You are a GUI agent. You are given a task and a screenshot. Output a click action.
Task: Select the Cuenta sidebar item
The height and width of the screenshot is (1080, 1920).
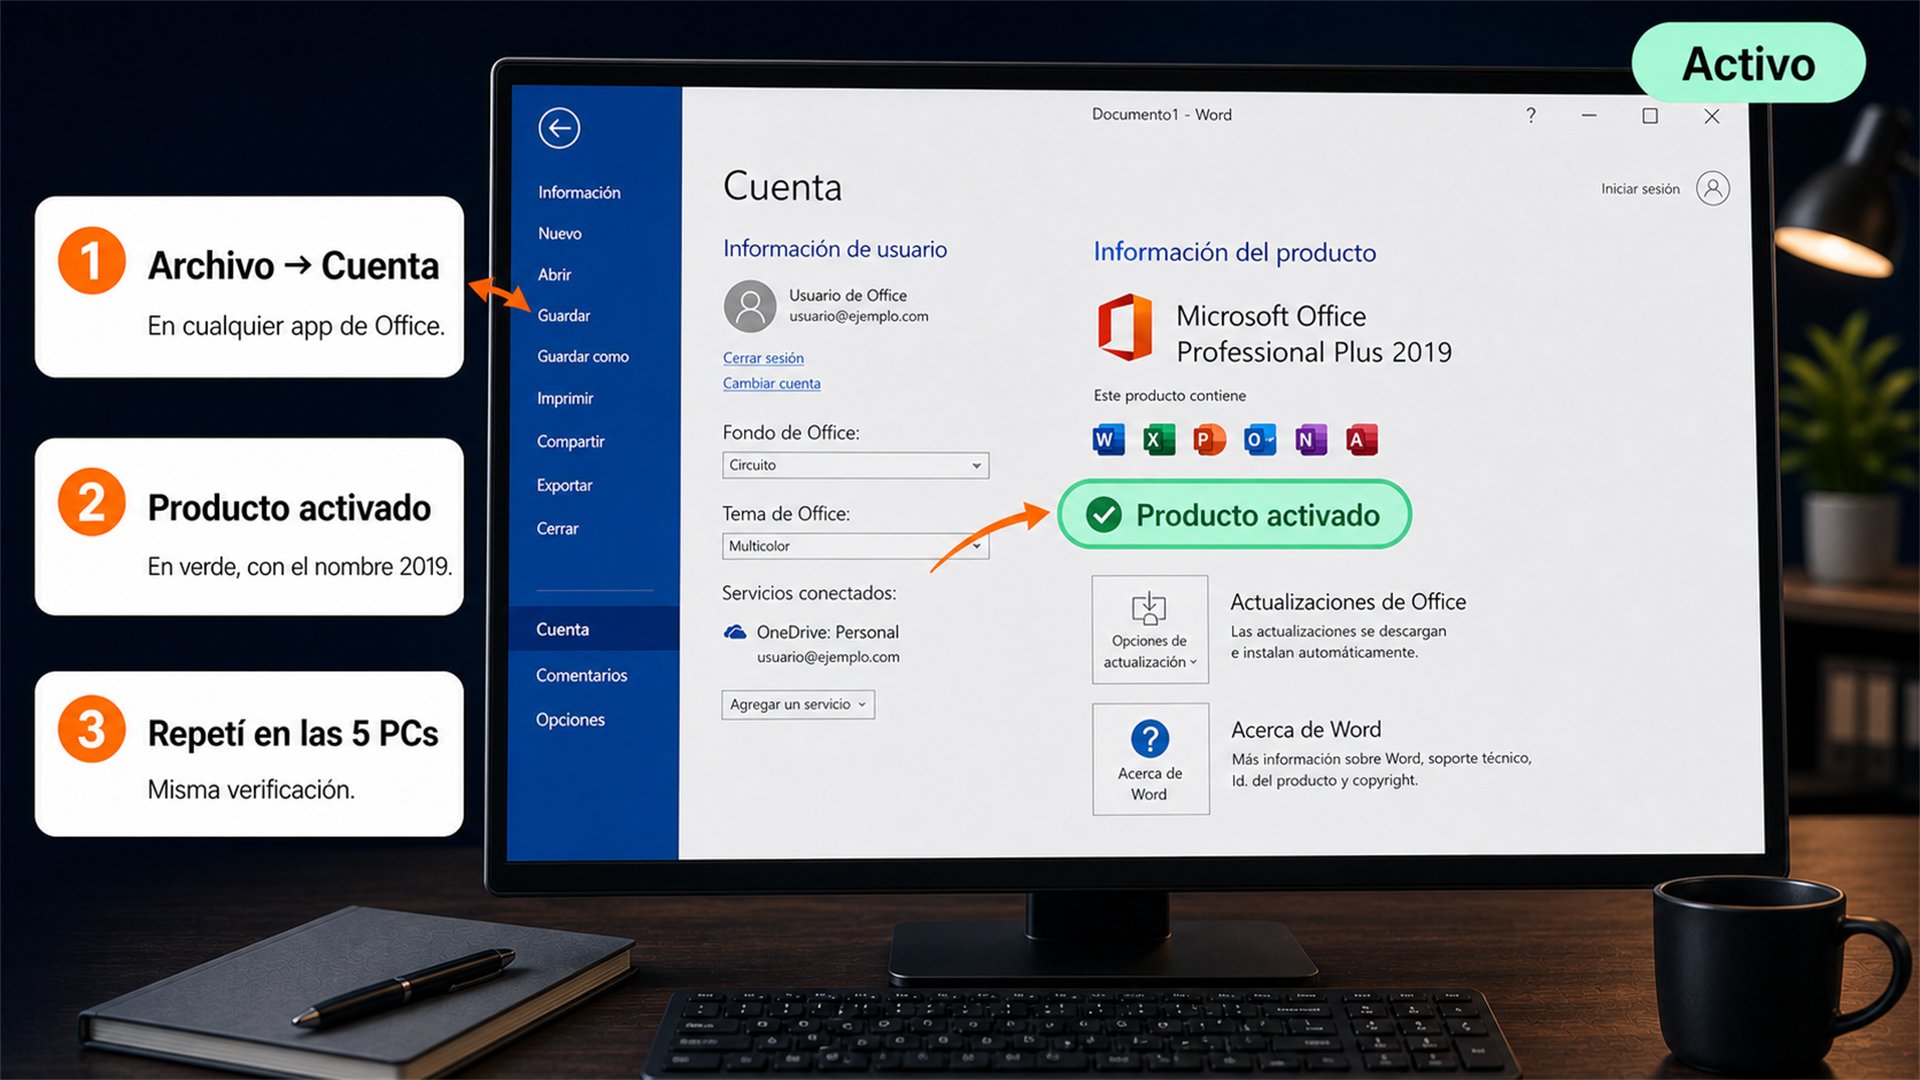(x=594, y=629)
